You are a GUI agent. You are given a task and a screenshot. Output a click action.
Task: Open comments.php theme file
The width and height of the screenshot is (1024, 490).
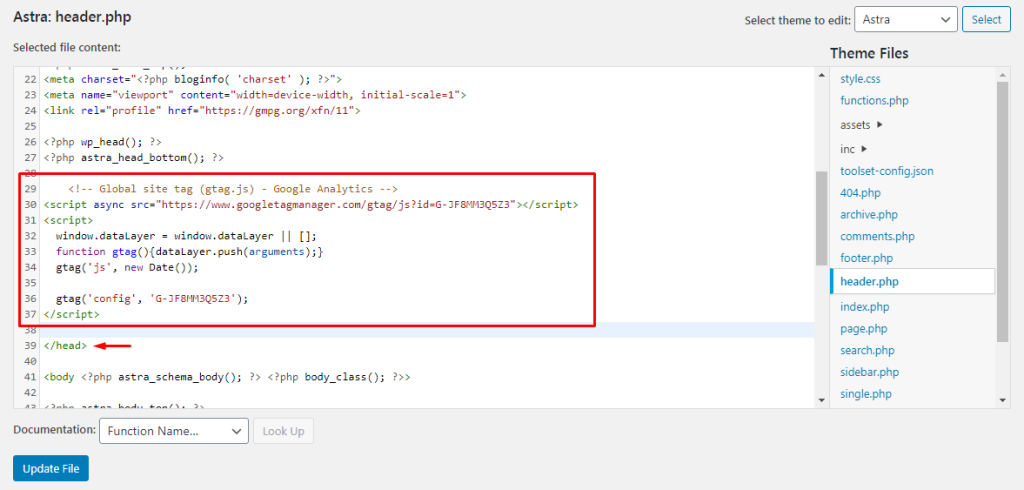click(877, 236)
